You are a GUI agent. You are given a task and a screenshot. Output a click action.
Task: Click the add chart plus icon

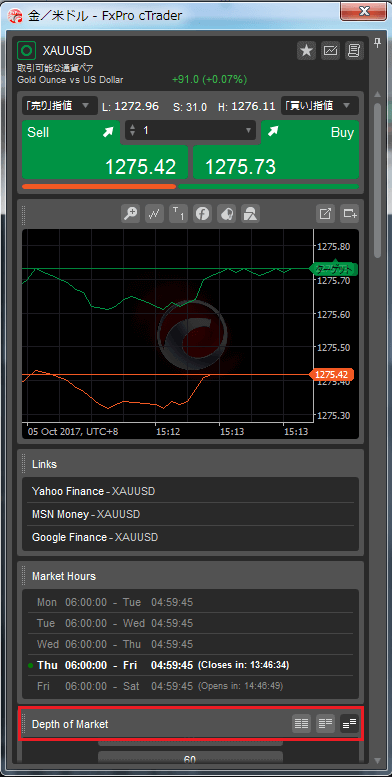(350, 214)
